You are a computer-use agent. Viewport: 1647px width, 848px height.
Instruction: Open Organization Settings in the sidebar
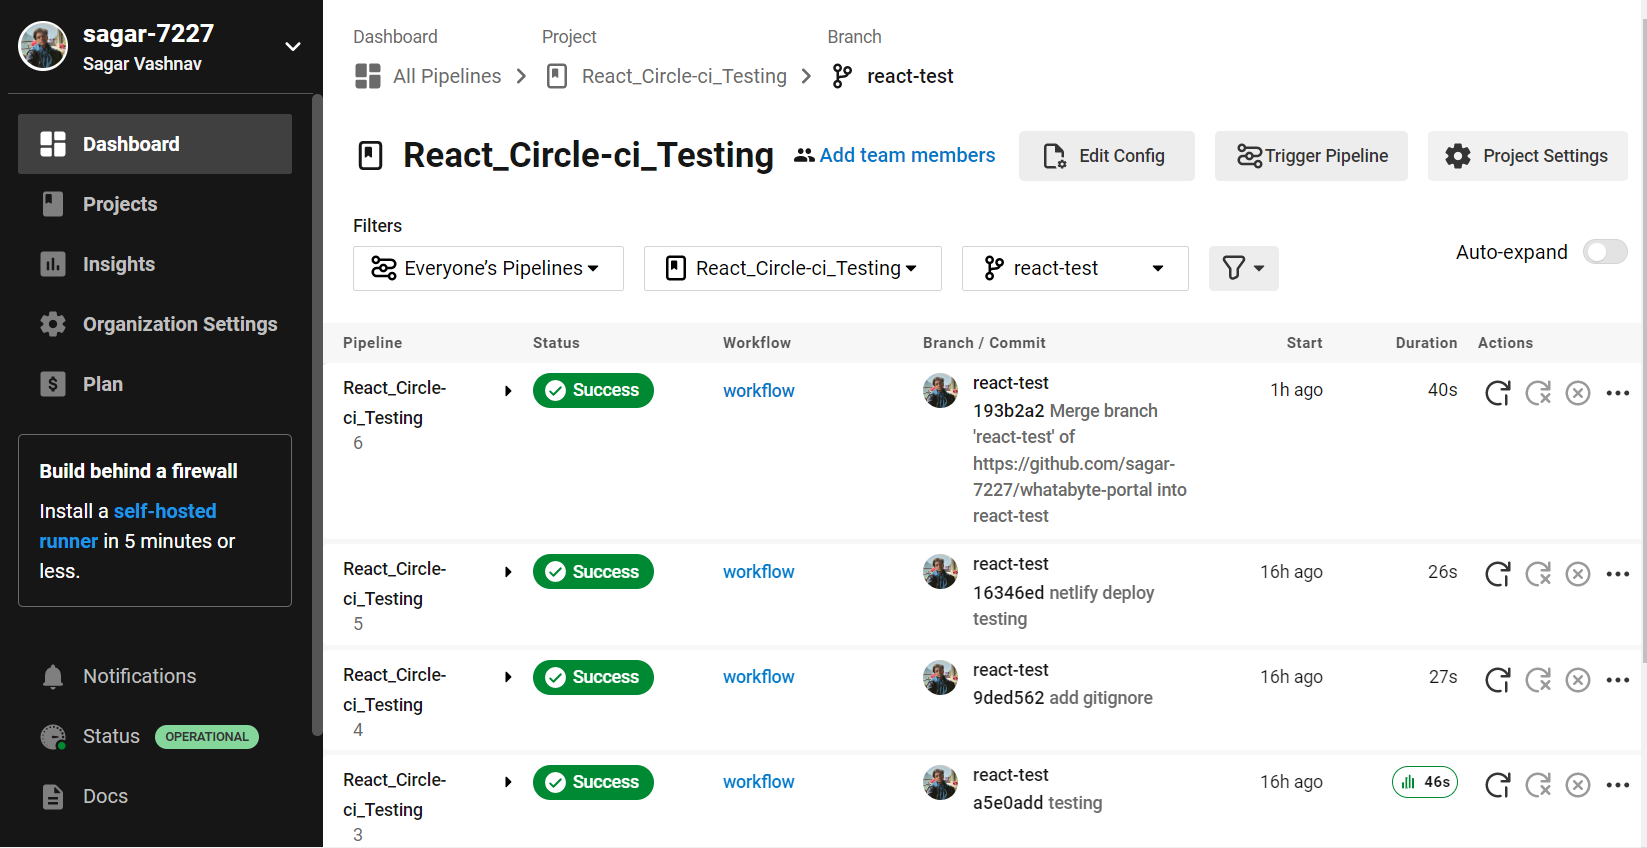[155, 324]
